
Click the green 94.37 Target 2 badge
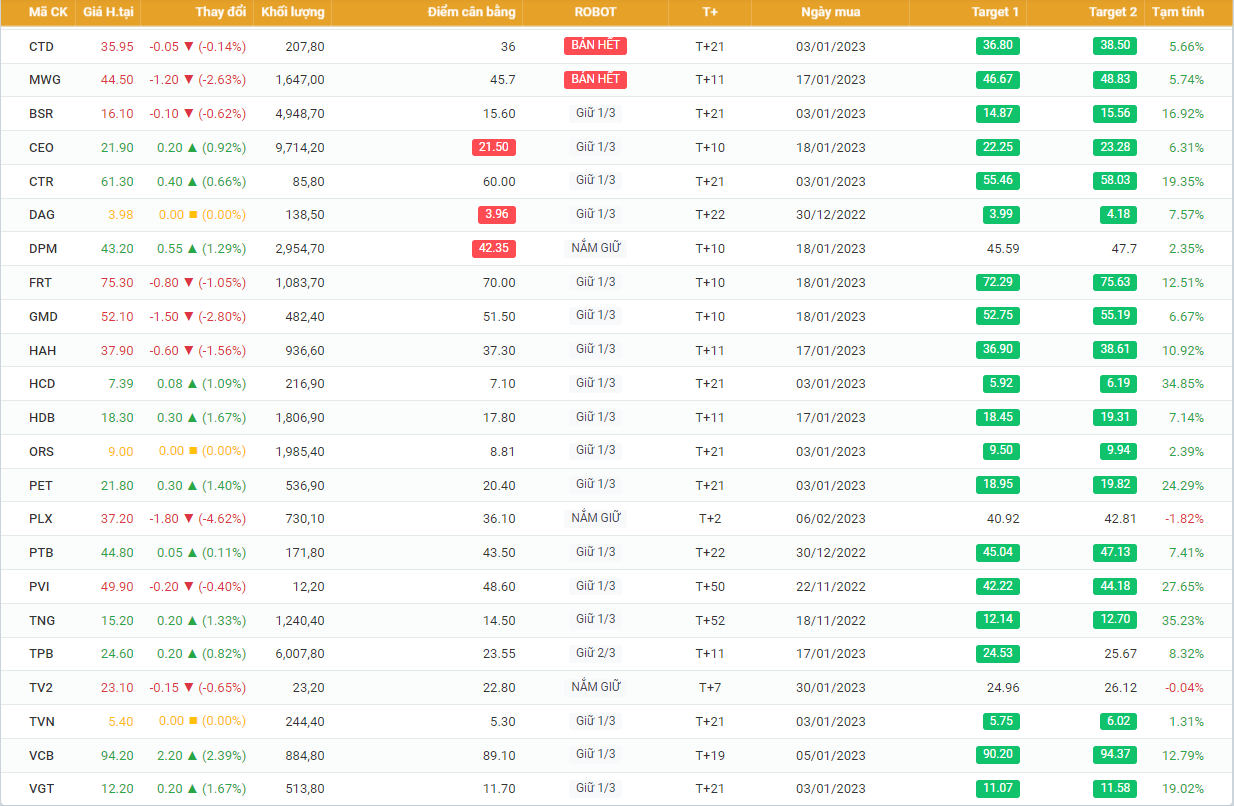click(1115, 754)
